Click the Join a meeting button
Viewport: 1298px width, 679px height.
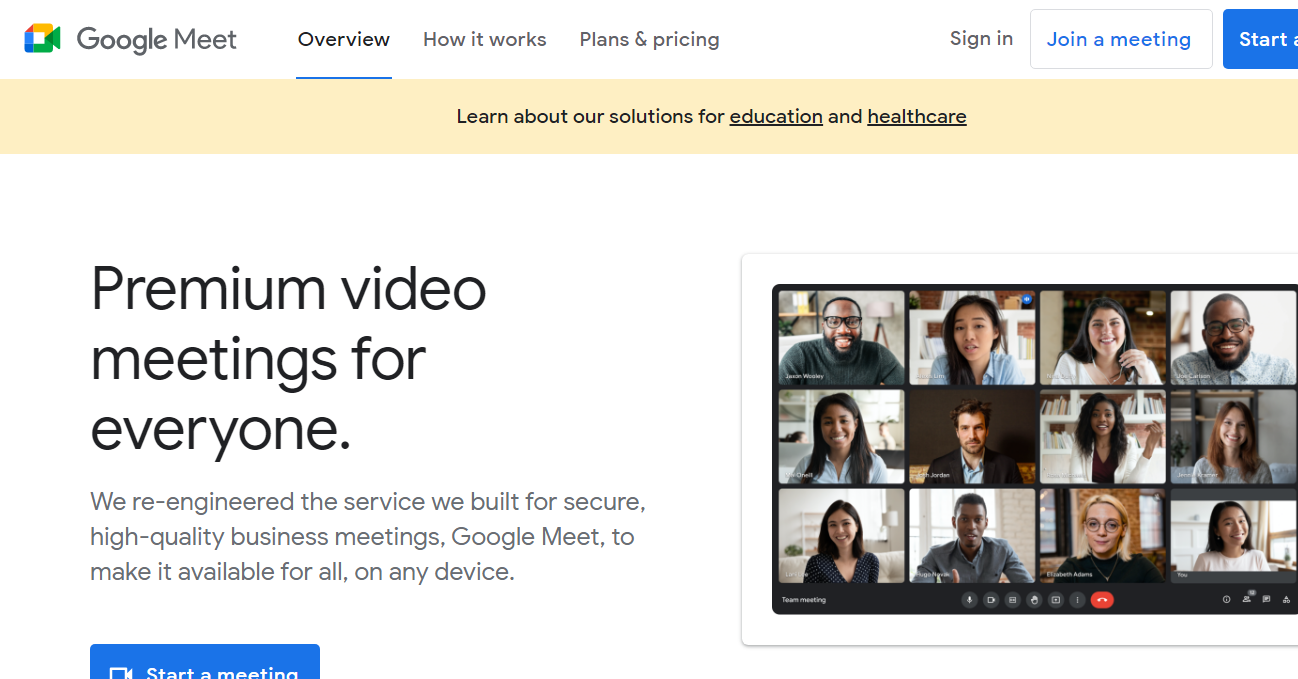coord(1121,39)
